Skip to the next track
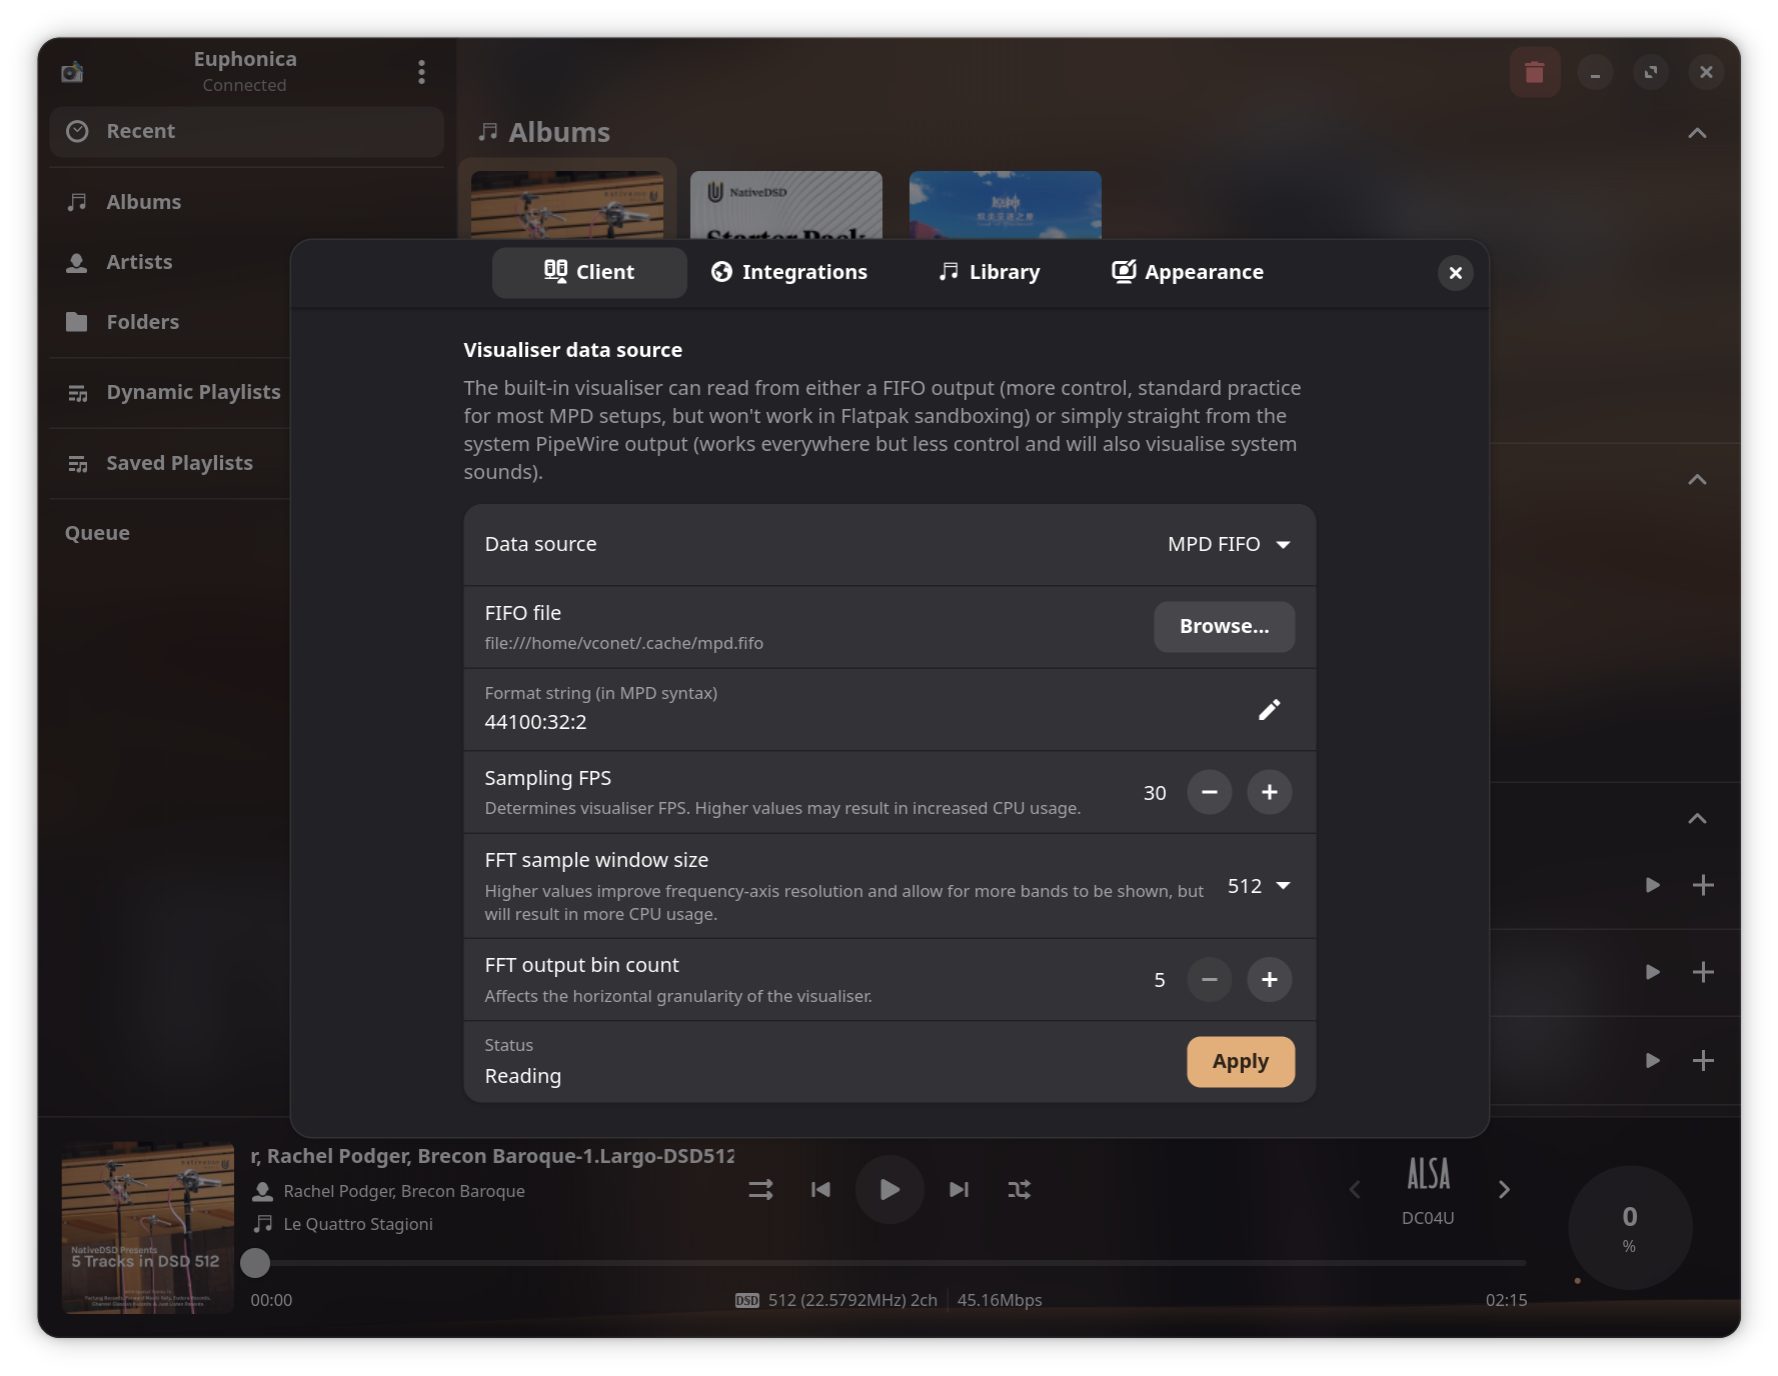Image resolution: width=1778 pixels, height=1376 pixels. coord(958,1189)
